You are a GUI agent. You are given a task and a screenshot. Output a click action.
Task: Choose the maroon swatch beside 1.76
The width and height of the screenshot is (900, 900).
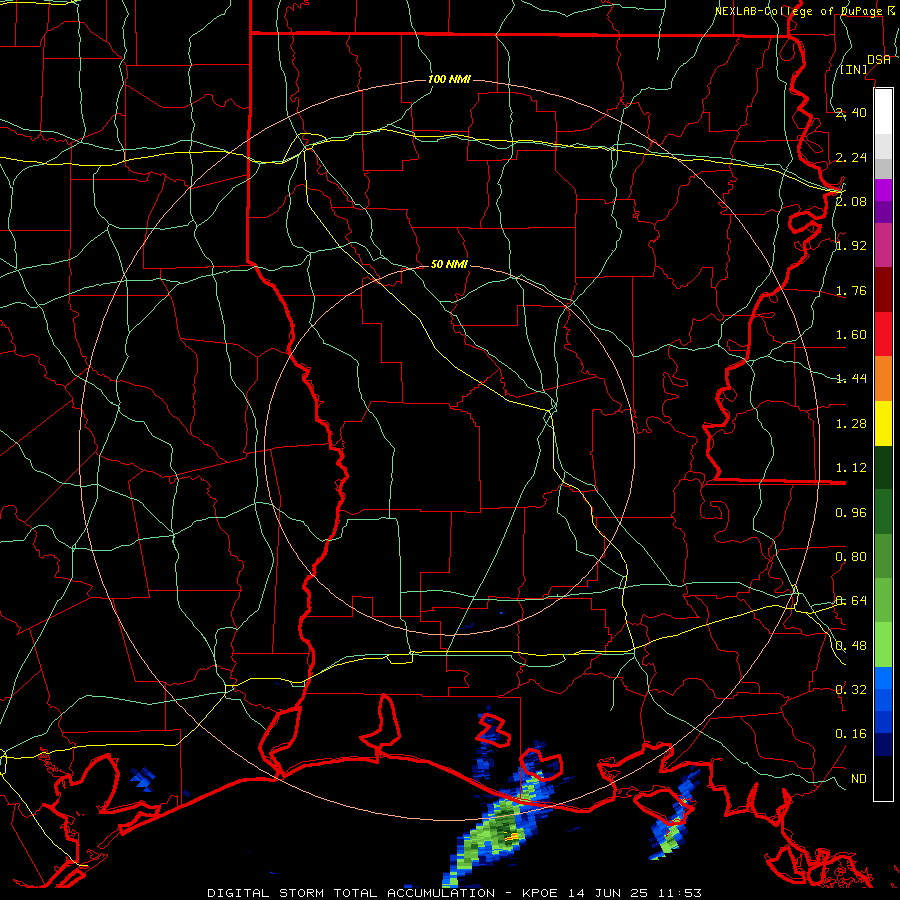click(x=883, y=290)
